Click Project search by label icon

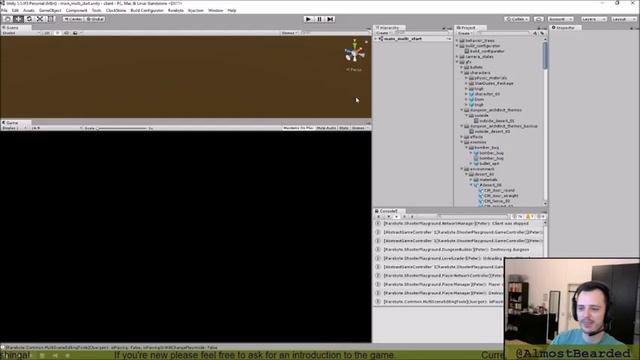pyautogui.click(x=542, y=33)
